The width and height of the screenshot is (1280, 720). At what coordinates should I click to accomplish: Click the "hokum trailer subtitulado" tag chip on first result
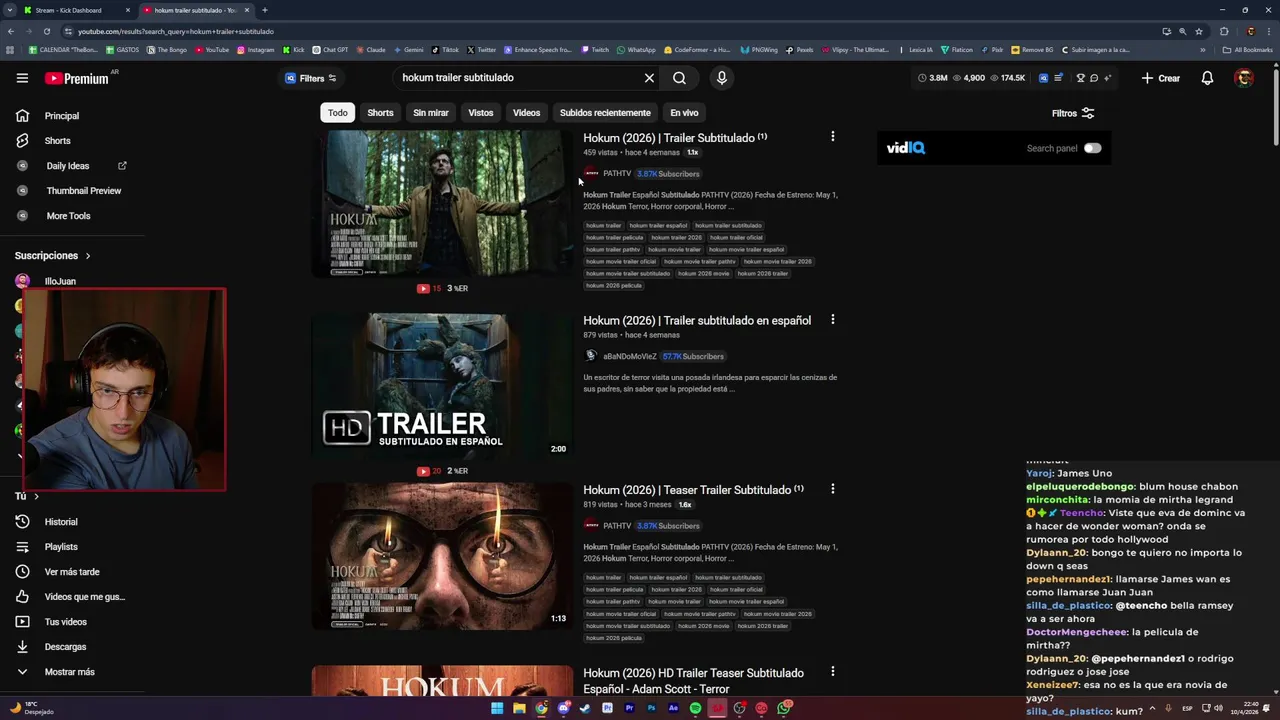pos(728,226)
